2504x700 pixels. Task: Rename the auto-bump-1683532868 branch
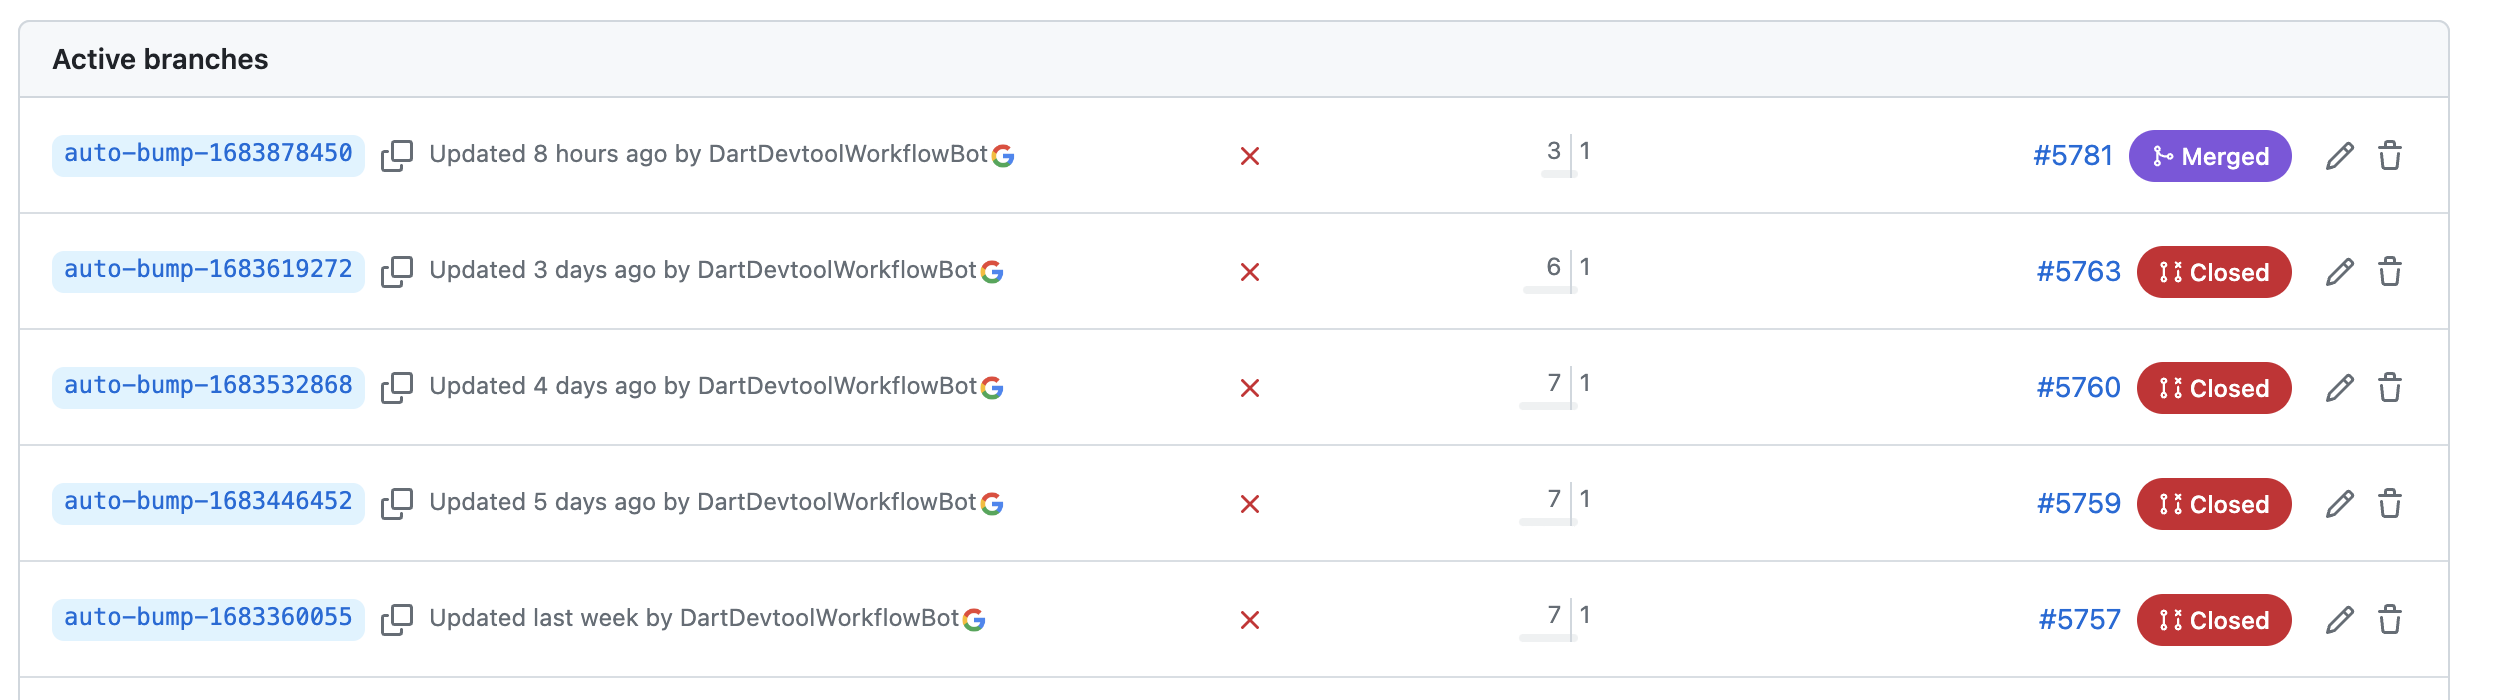tap(2340, 387)
